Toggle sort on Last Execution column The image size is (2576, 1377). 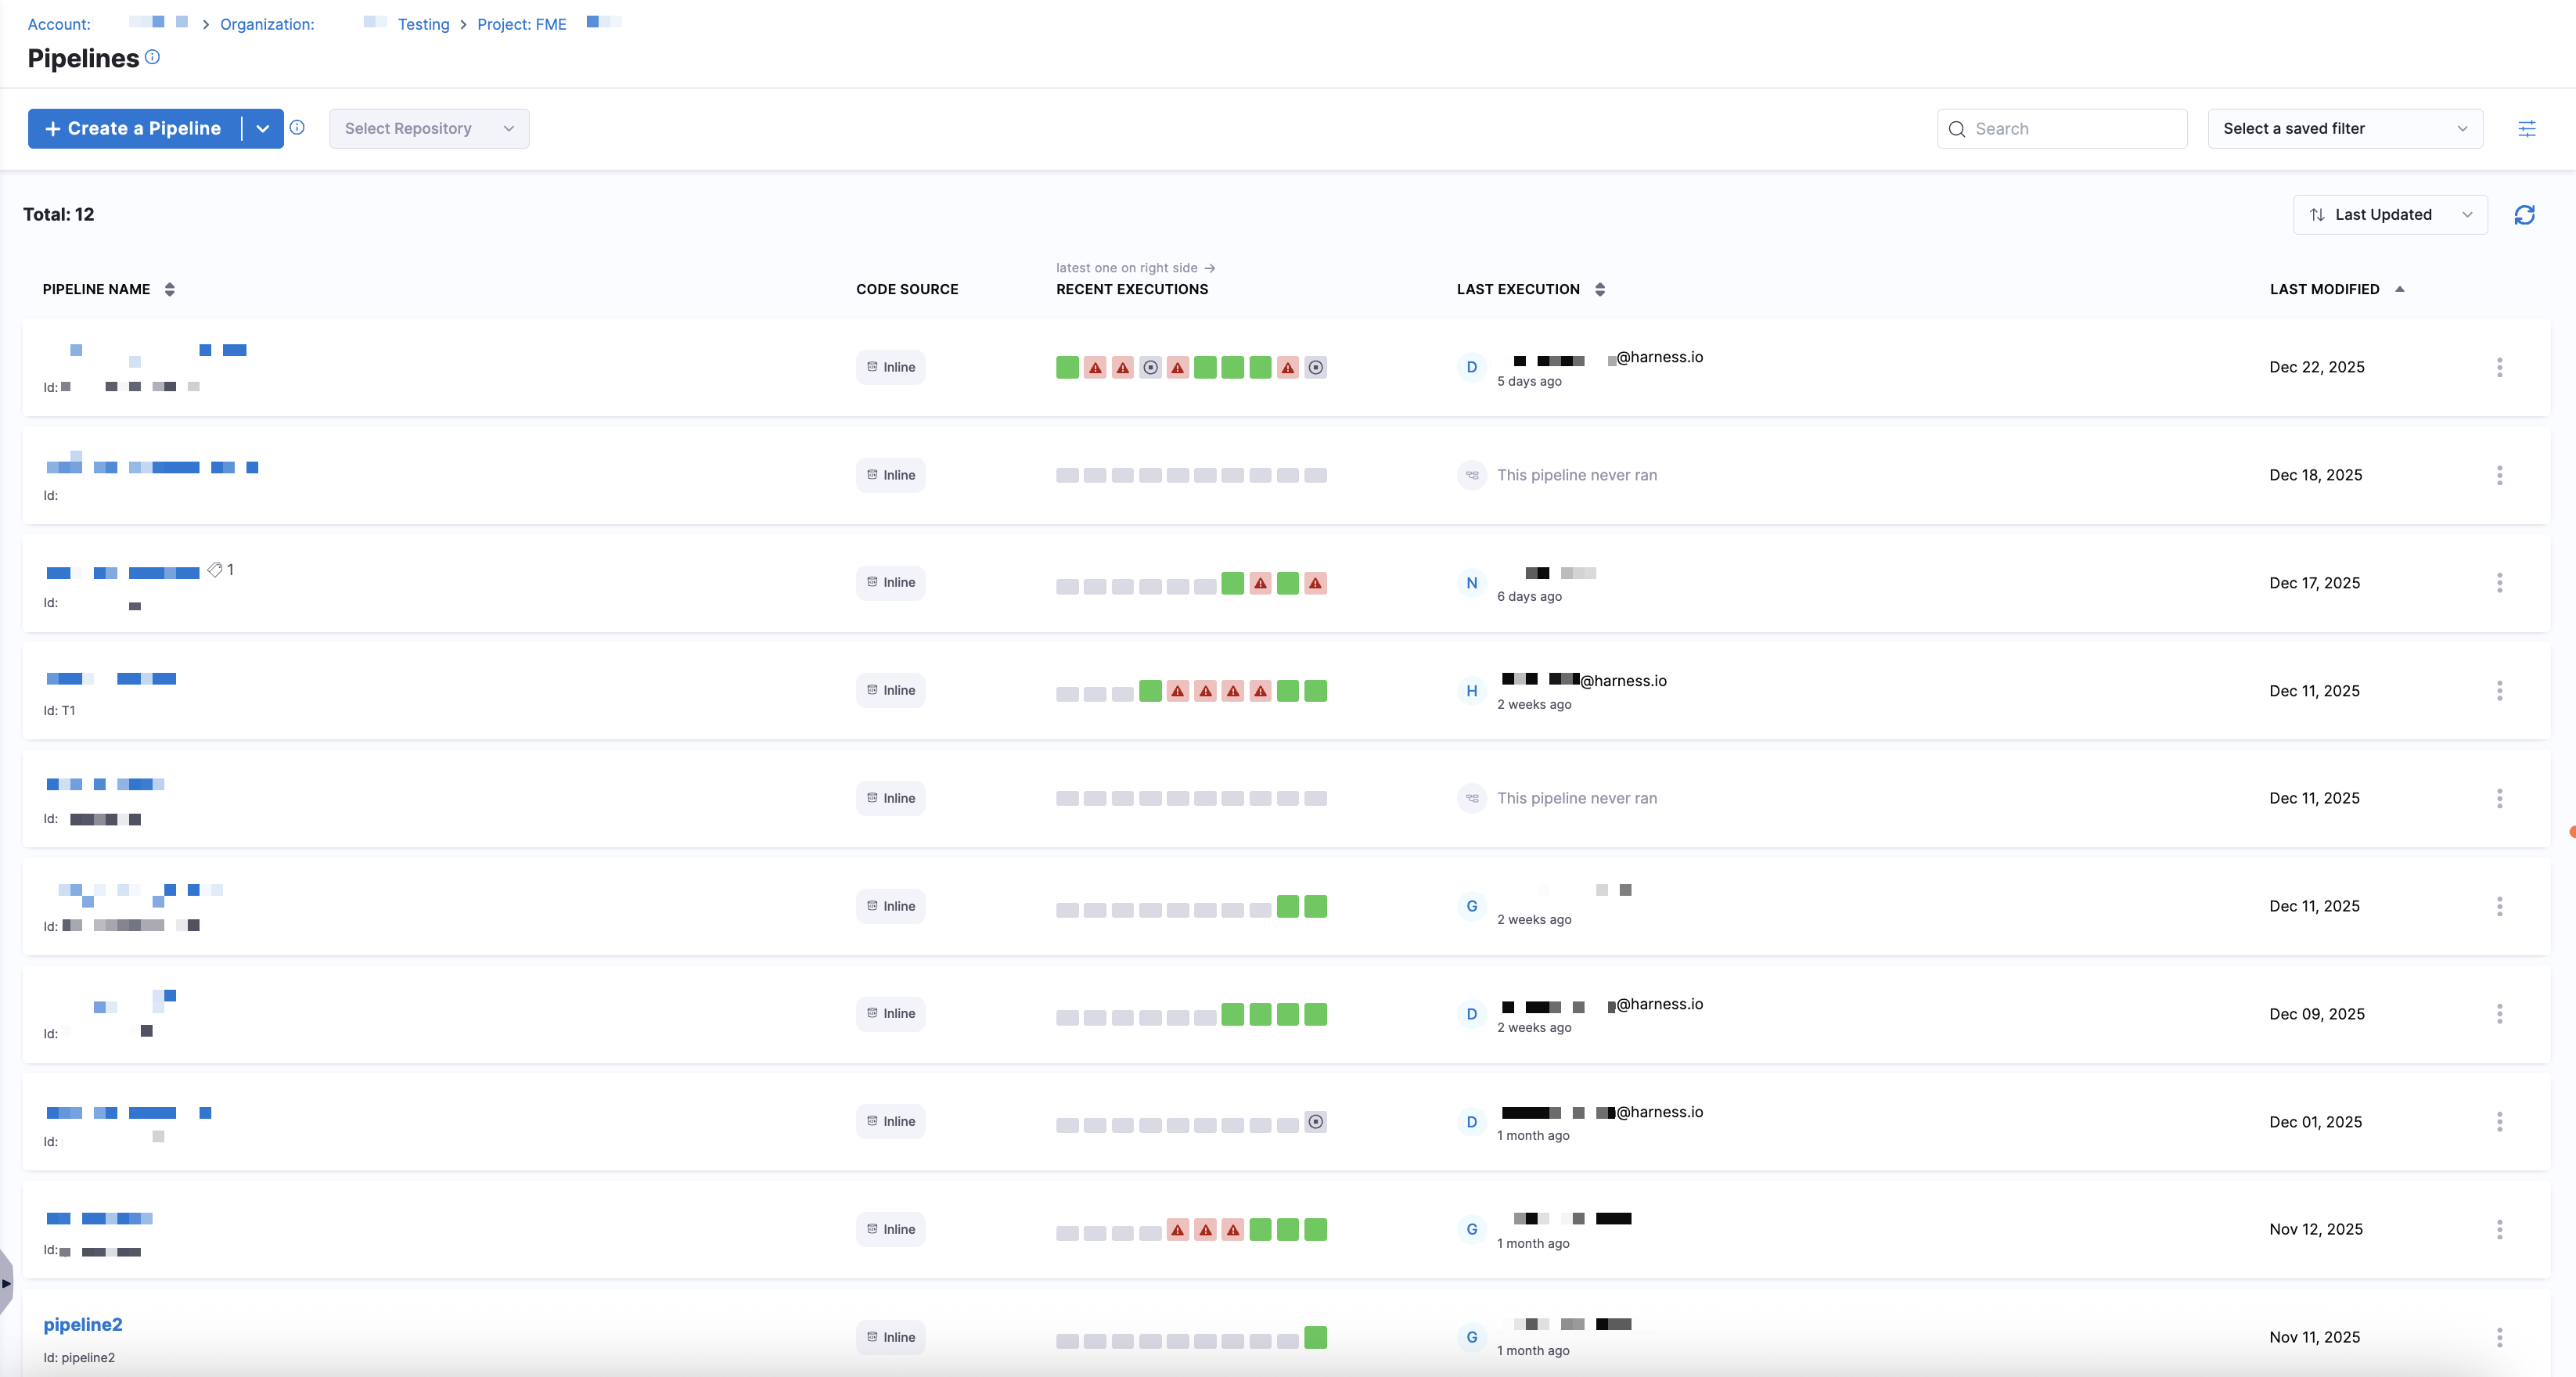click(1600, 289)
